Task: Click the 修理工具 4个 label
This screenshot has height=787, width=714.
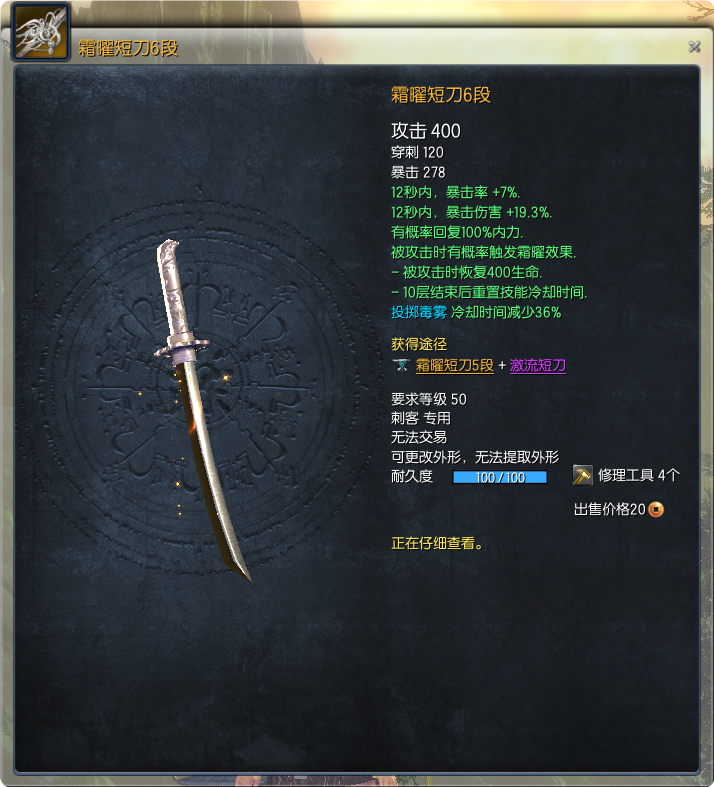Action: (638, 475)
